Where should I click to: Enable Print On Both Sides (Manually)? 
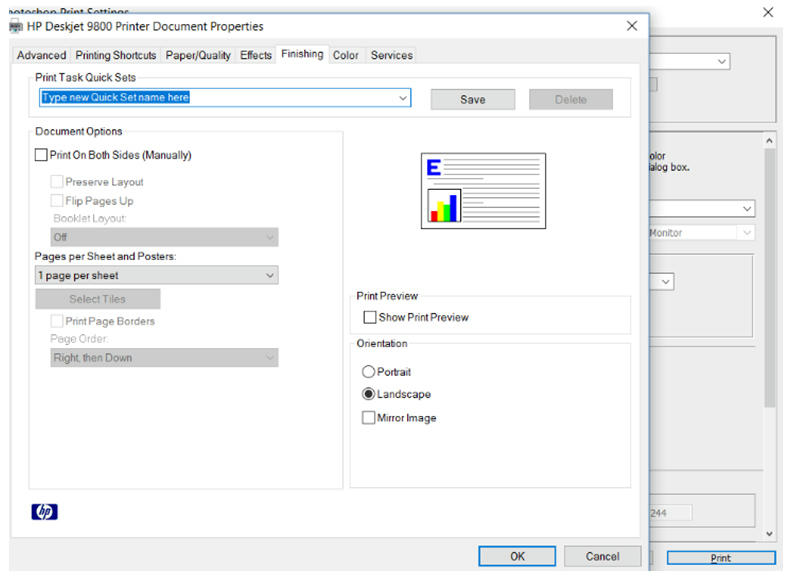tap(41, 155)
